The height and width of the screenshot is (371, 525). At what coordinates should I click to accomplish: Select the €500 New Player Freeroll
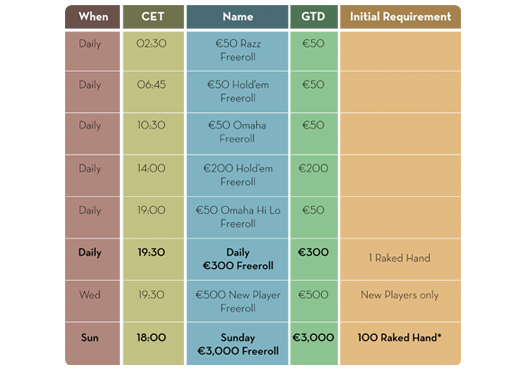tap(237, 301)
